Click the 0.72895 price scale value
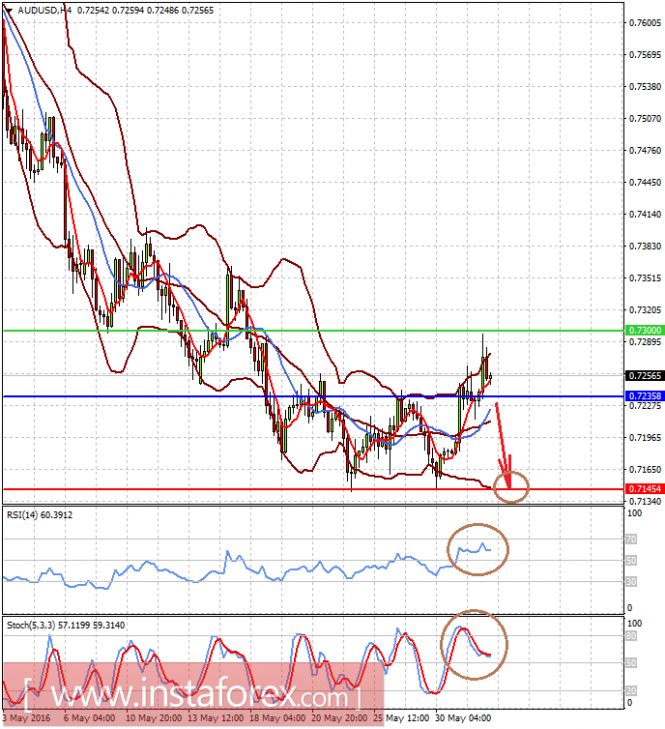This screenshot has width=665, height=729. [645, 342]
